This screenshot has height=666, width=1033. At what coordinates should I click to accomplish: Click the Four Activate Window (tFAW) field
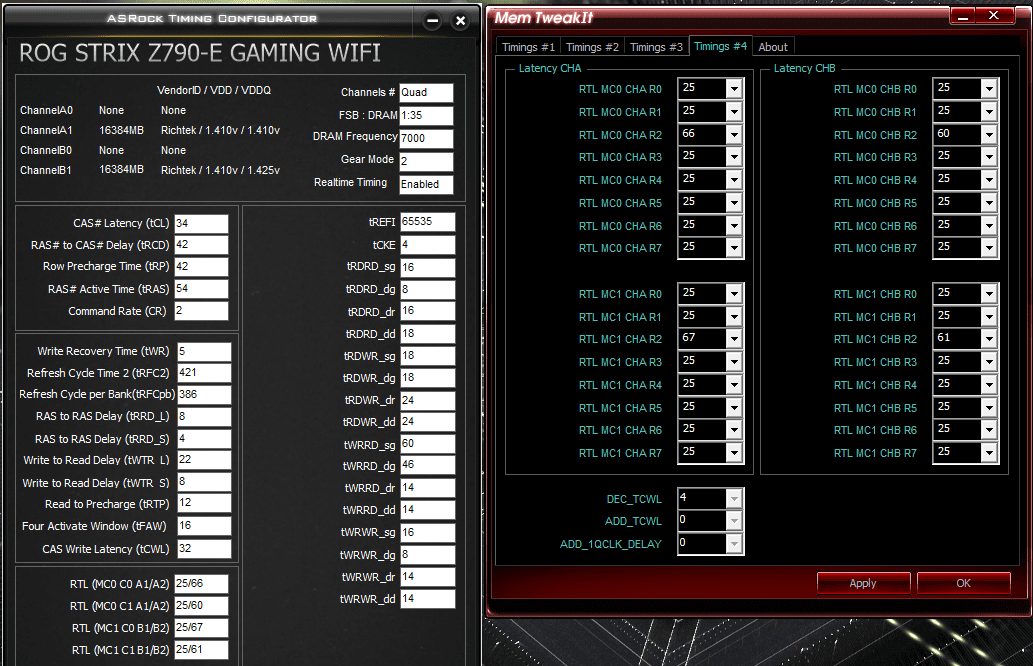(204, 526)
